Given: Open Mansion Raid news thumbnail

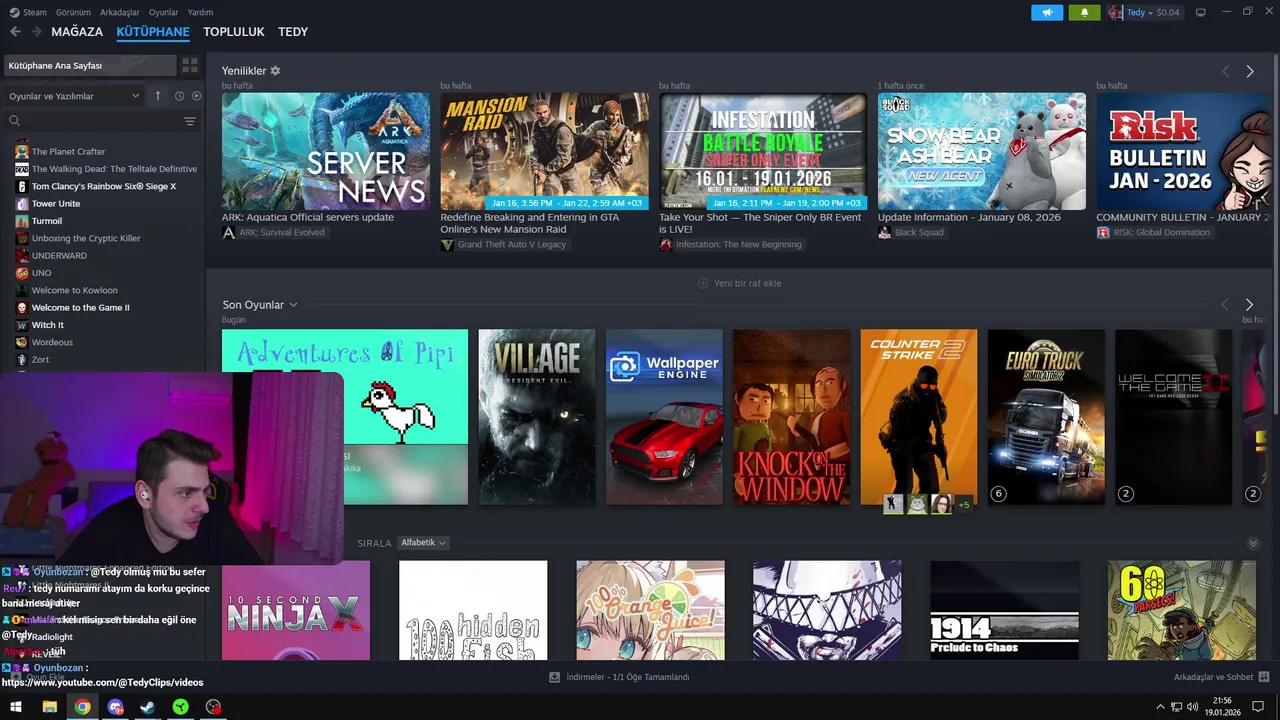Looking at the screenshot, I should pos(544,151).
